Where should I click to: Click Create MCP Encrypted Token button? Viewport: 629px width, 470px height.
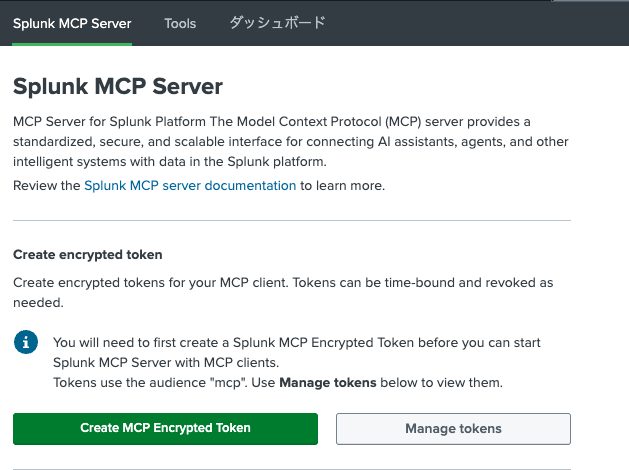pyautogui.click(x=165, y=429)
